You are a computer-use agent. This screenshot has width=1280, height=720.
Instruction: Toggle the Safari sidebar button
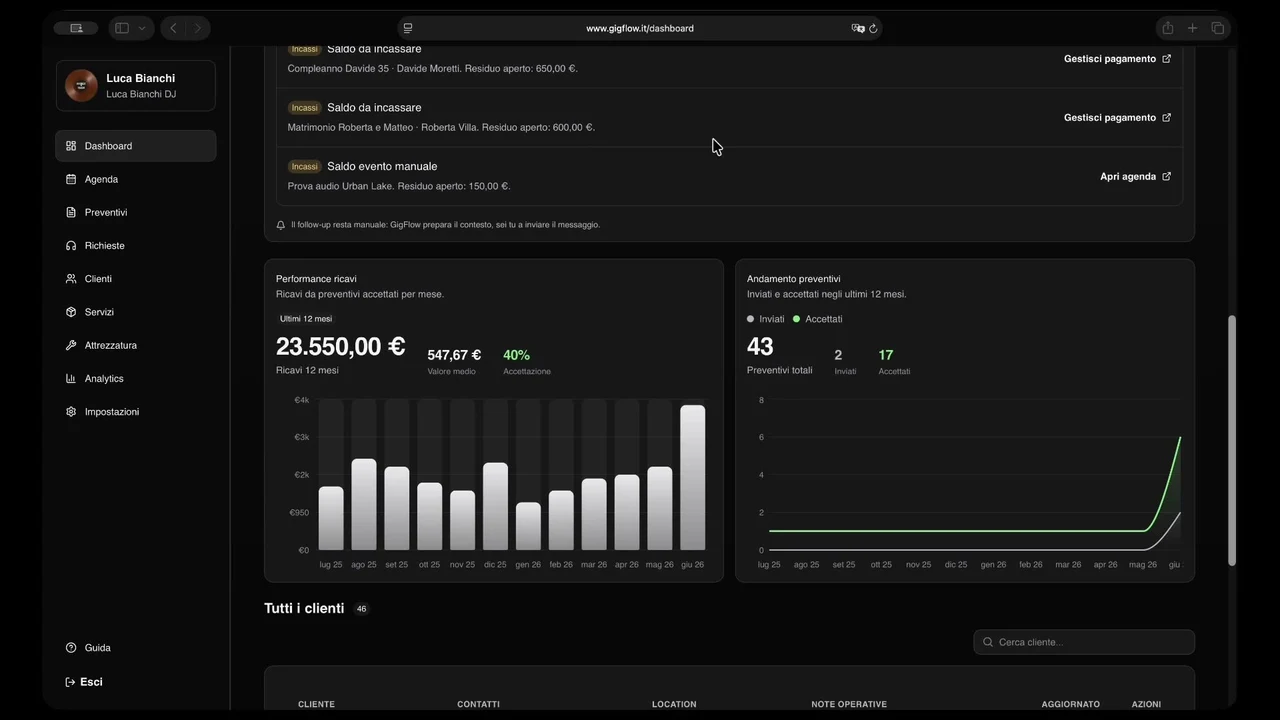122,28
